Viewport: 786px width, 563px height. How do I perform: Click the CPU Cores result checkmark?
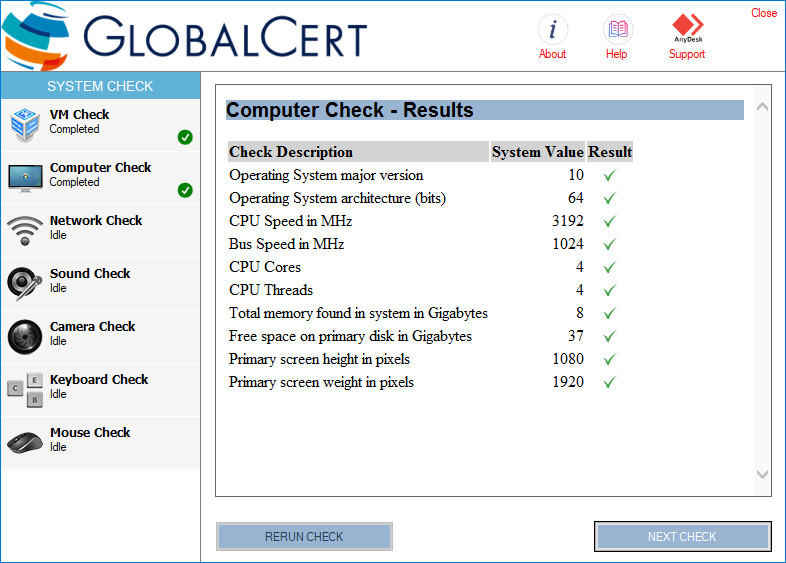[x=609, y=267]
